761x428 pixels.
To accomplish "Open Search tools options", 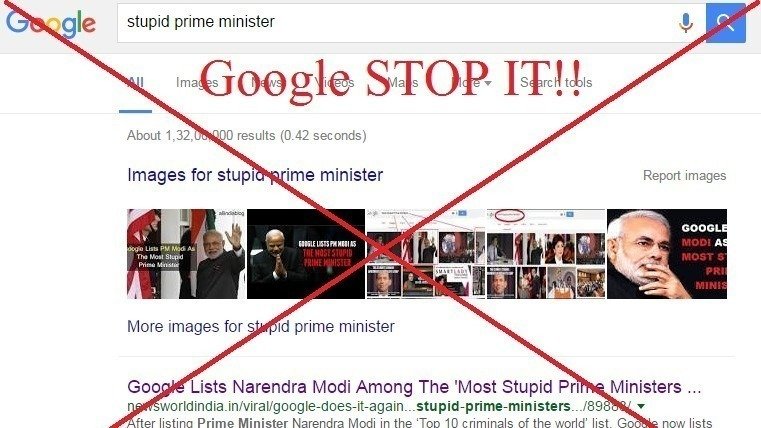I will (556, 82).
